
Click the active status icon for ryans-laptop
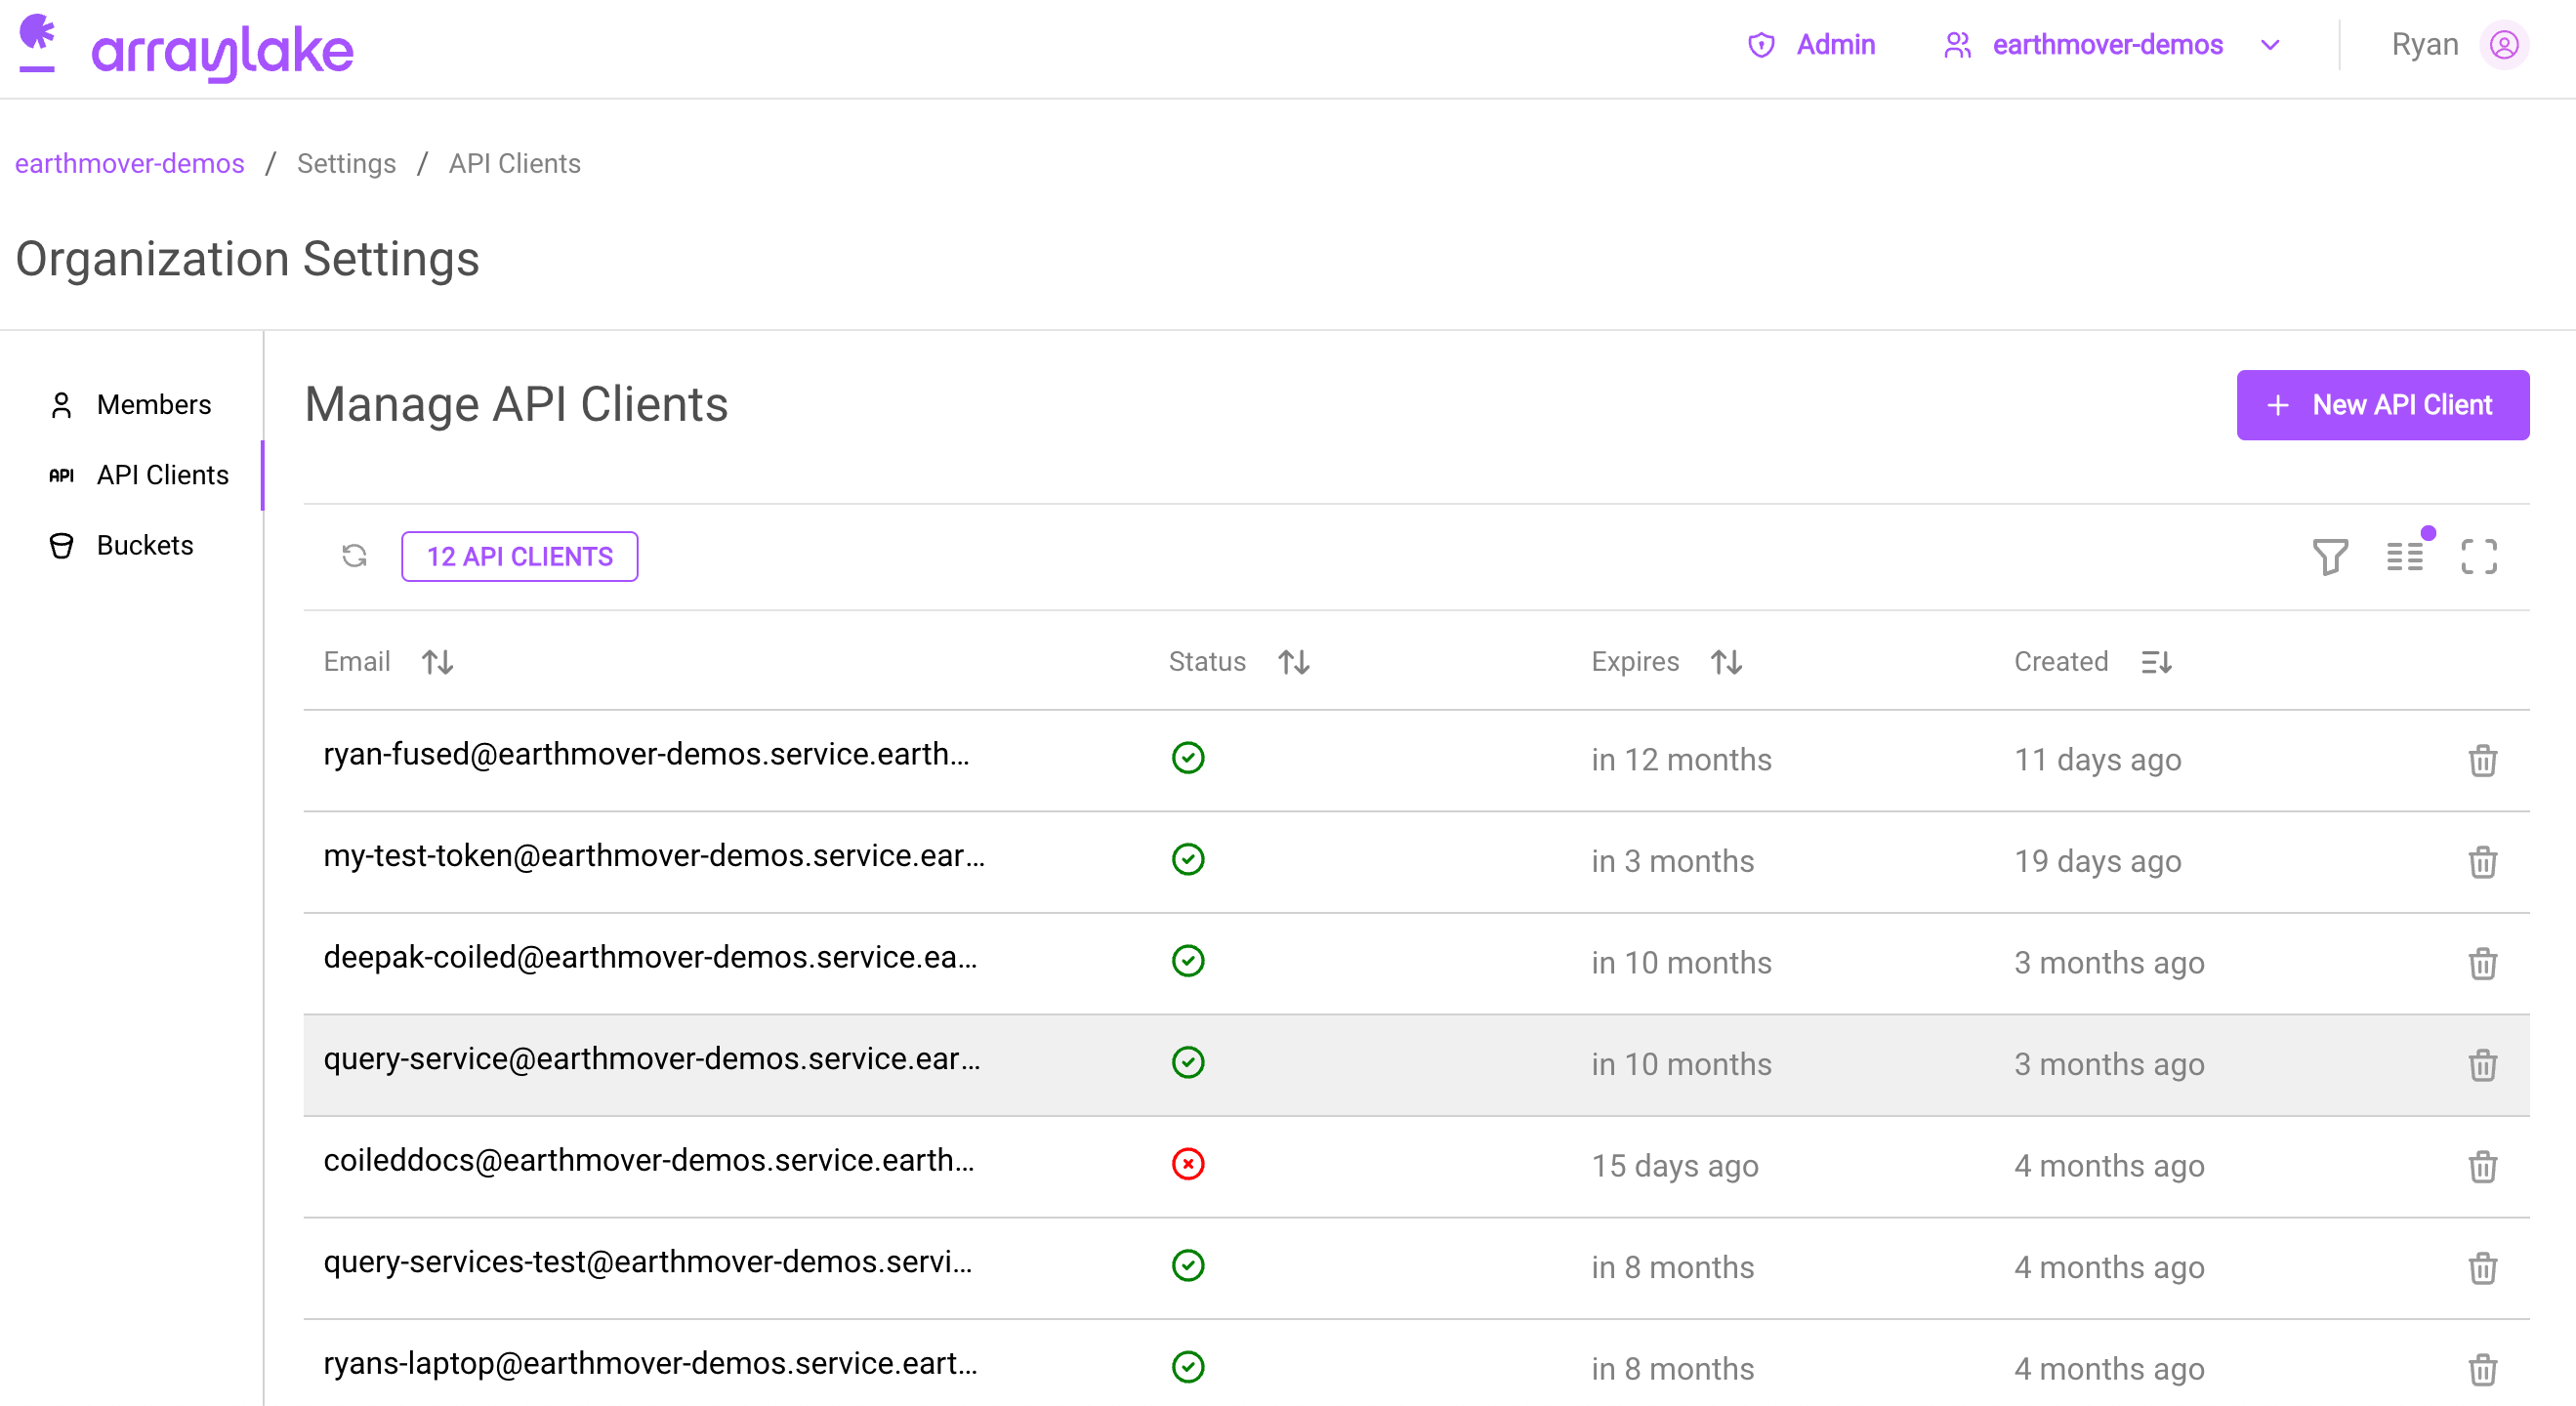[1188, 1367]
